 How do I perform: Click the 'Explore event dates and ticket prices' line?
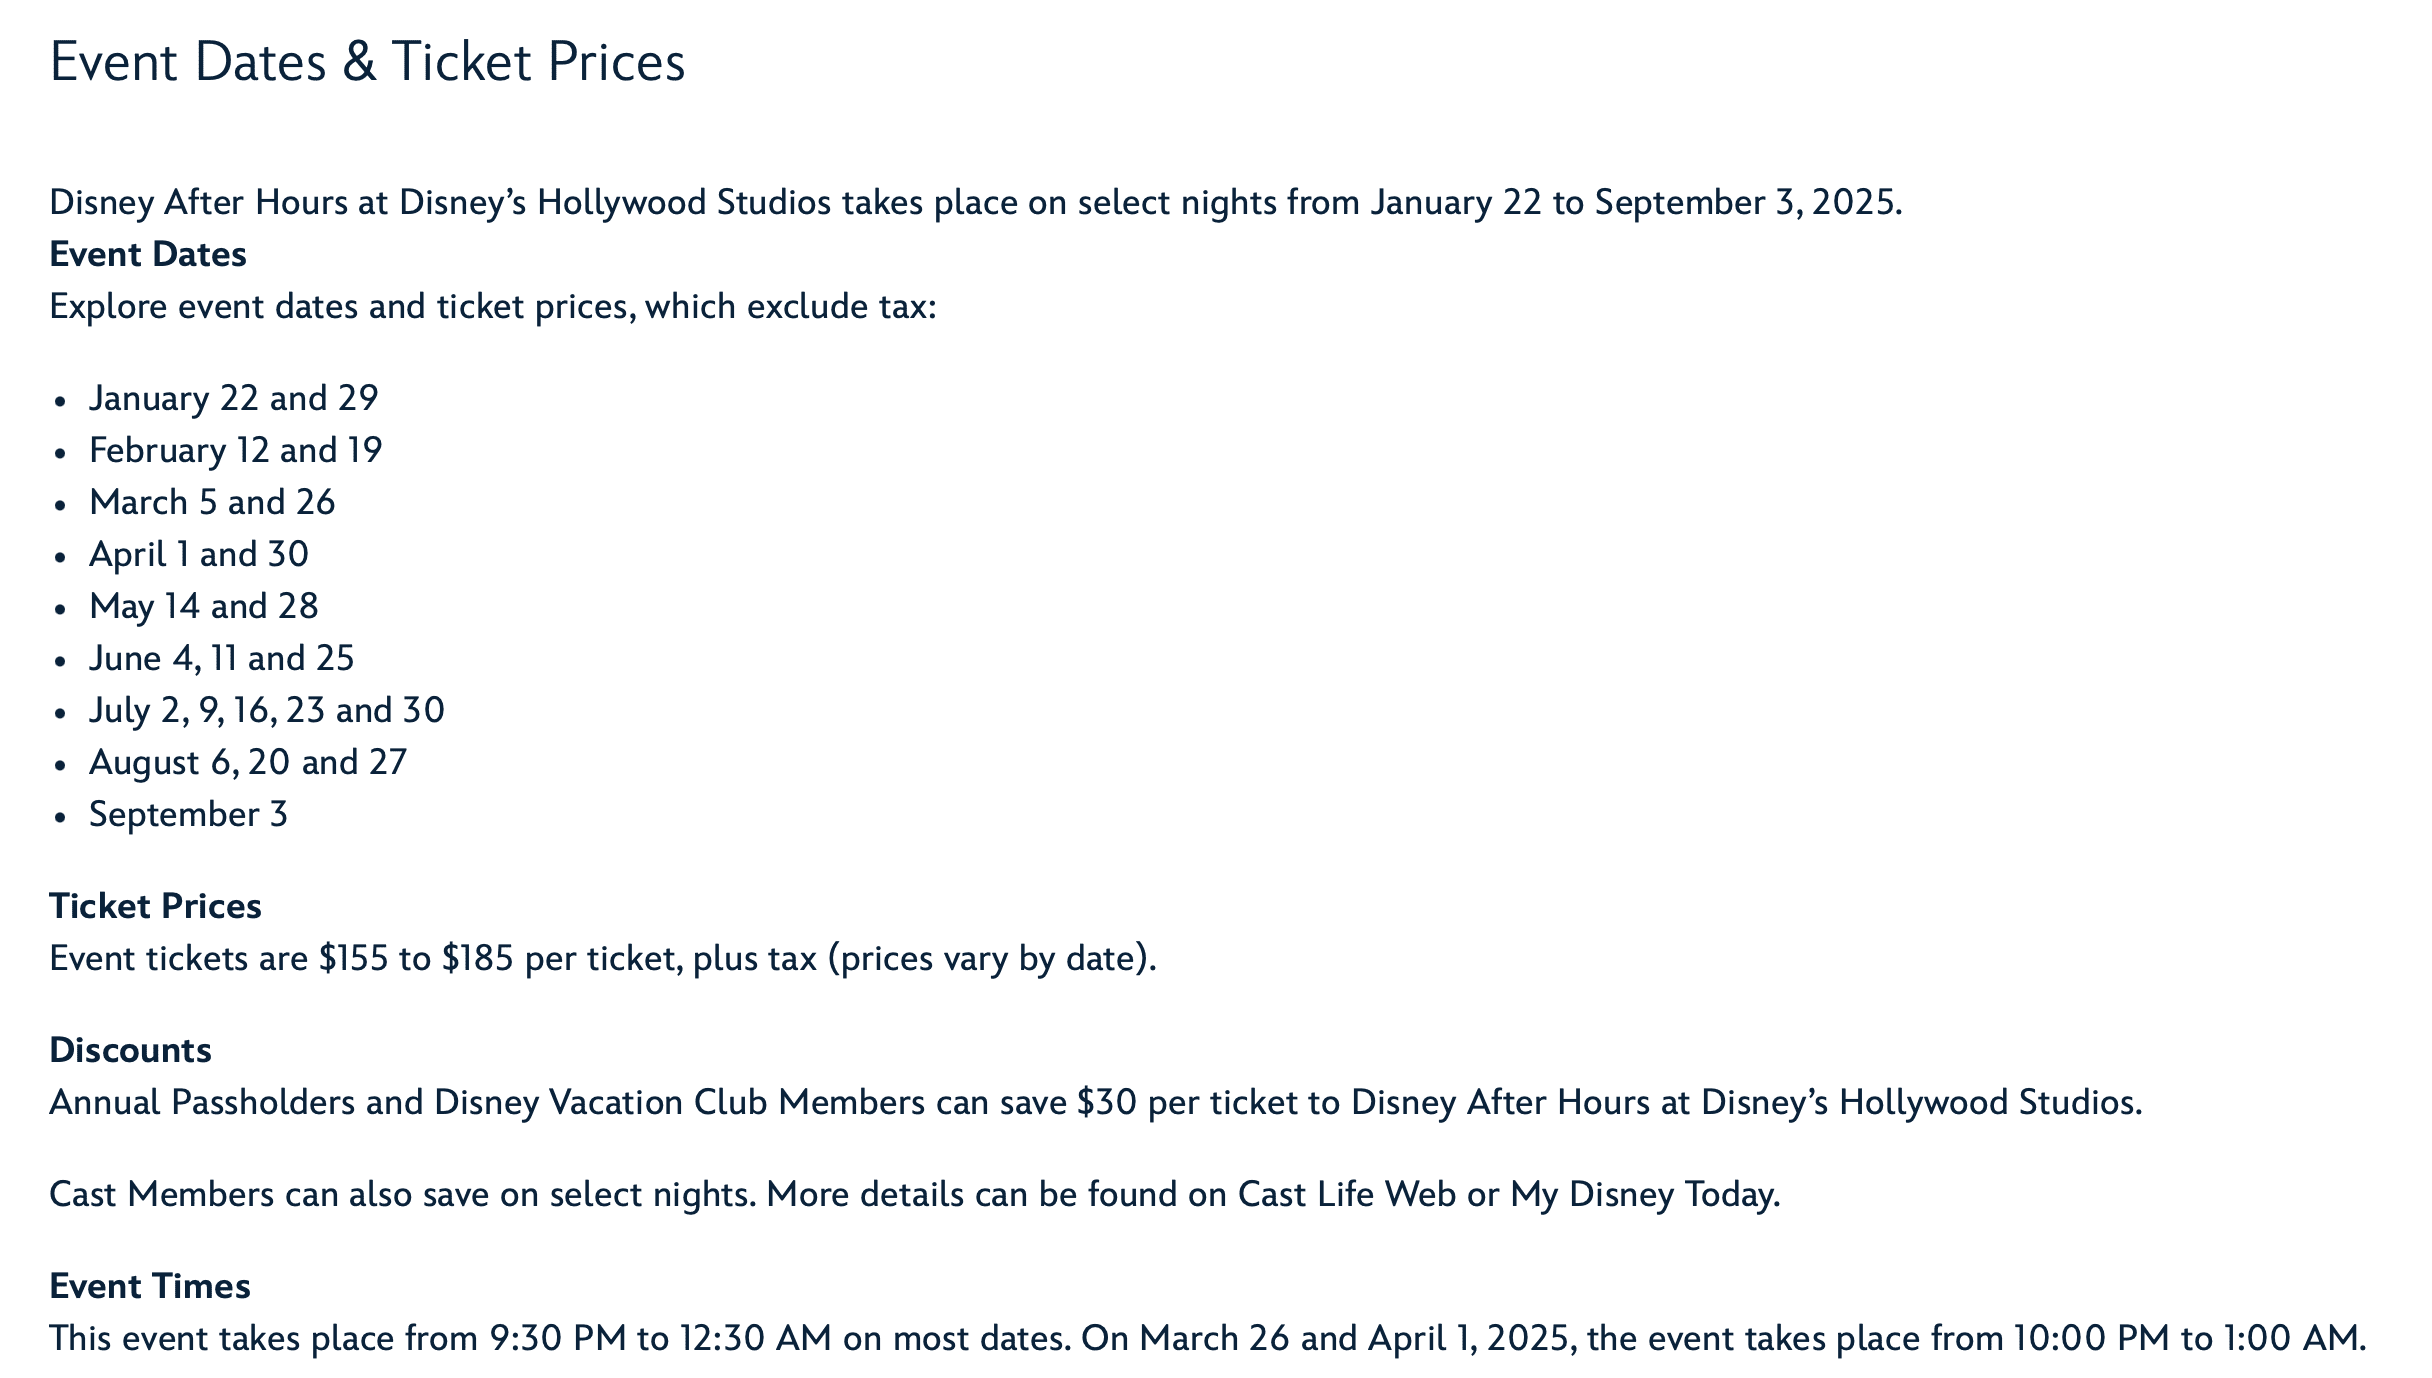point(493,306)
